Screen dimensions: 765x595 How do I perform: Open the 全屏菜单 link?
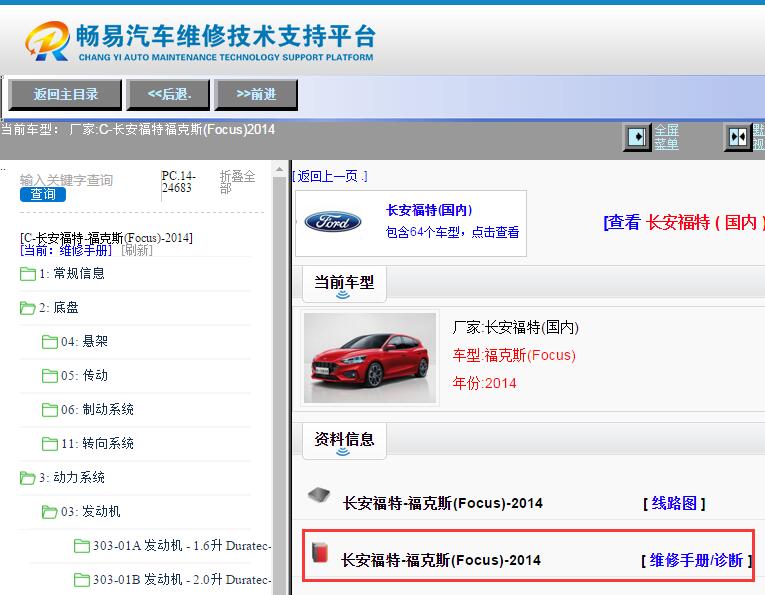click(666, 137)
